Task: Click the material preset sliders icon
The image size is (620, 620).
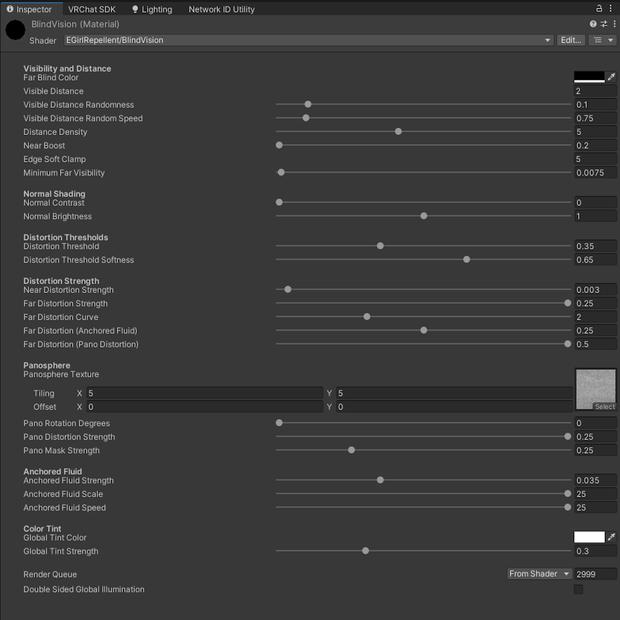Action: 604,24
